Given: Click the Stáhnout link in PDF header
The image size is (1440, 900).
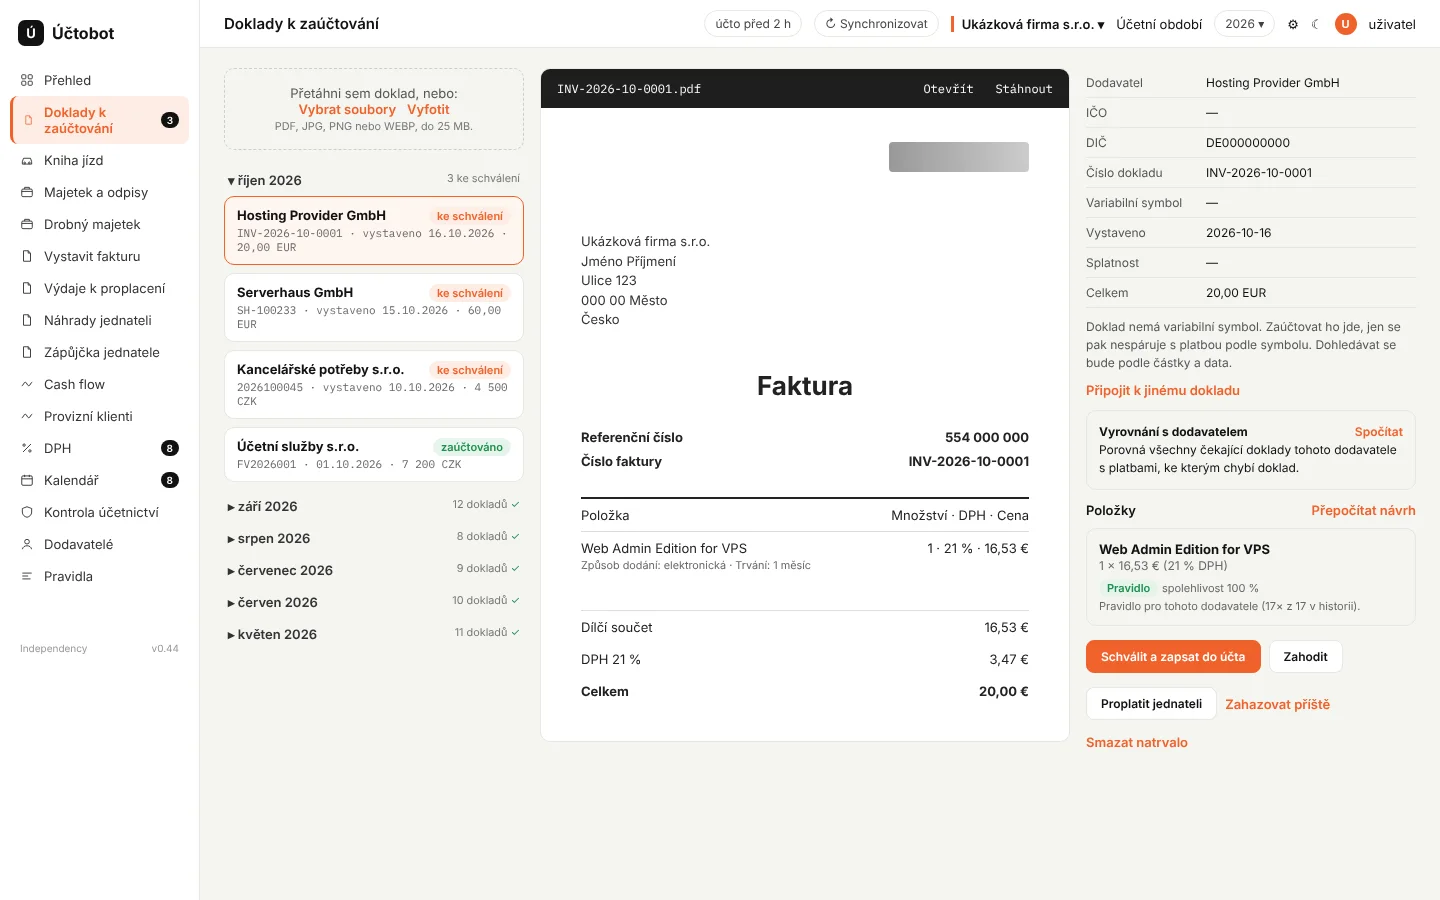Looking at the screenshot, I should (x=1023, y=89).
